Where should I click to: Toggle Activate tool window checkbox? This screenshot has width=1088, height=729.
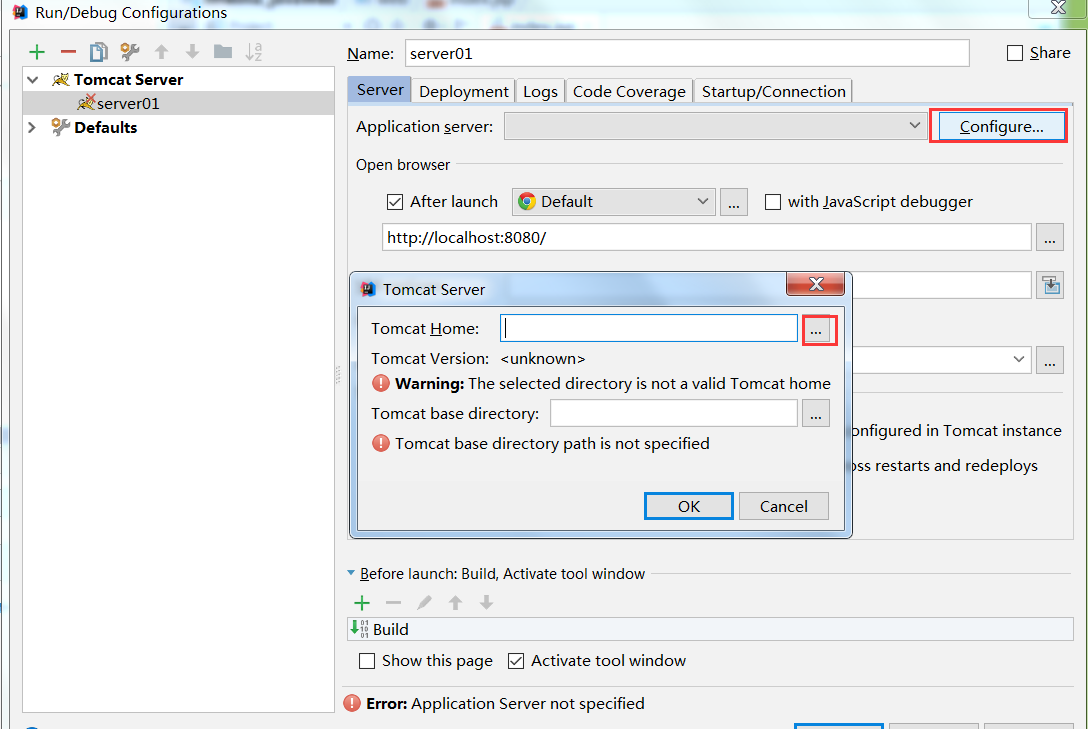(x=516, y=661)
